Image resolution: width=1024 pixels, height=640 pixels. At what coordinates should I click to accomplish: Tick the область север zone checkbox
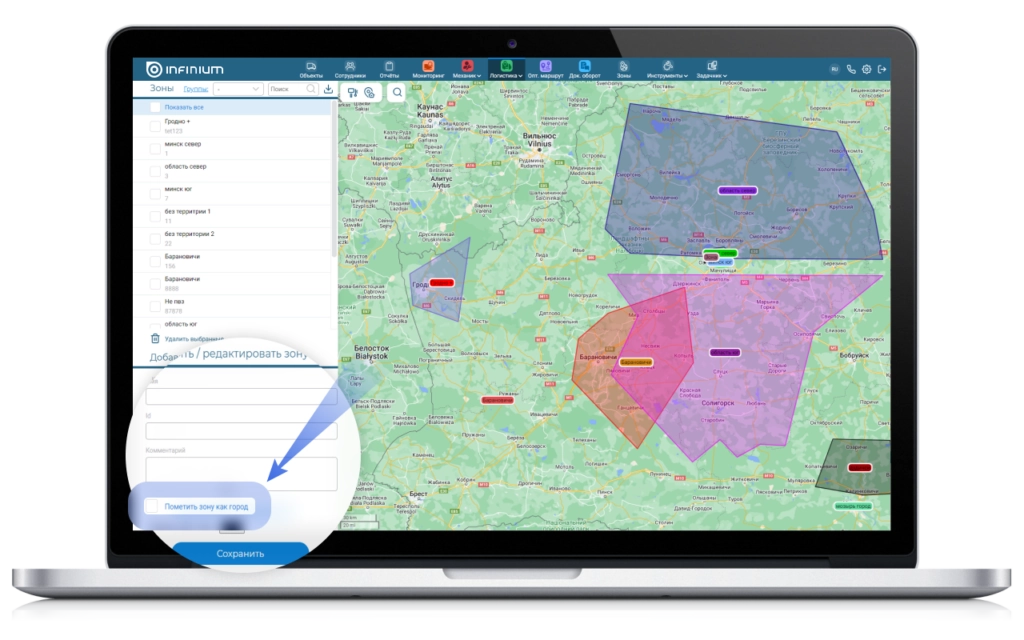155,171
